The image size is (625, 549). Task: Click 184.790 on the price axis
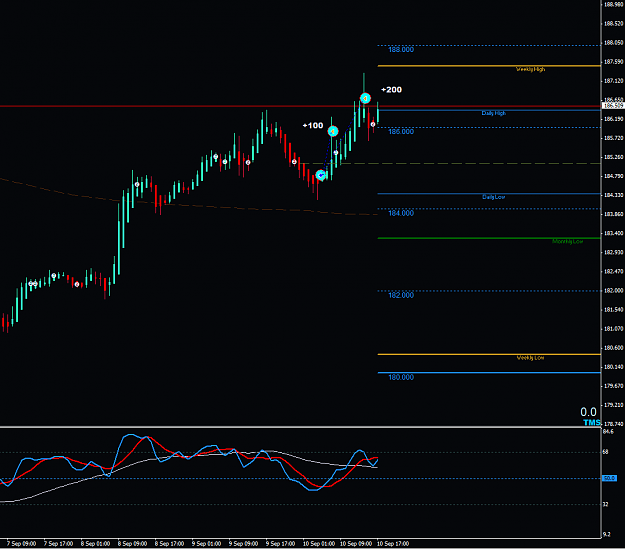tap(613, 176)
